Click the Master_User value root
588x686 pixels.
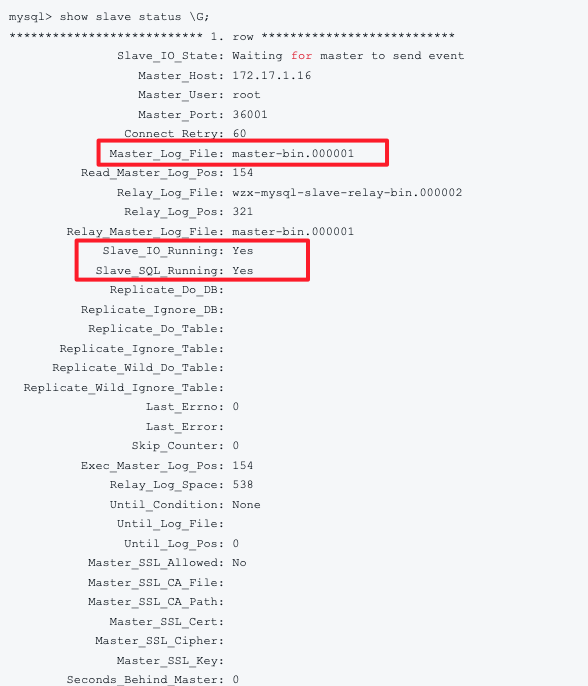click(246, 95)
